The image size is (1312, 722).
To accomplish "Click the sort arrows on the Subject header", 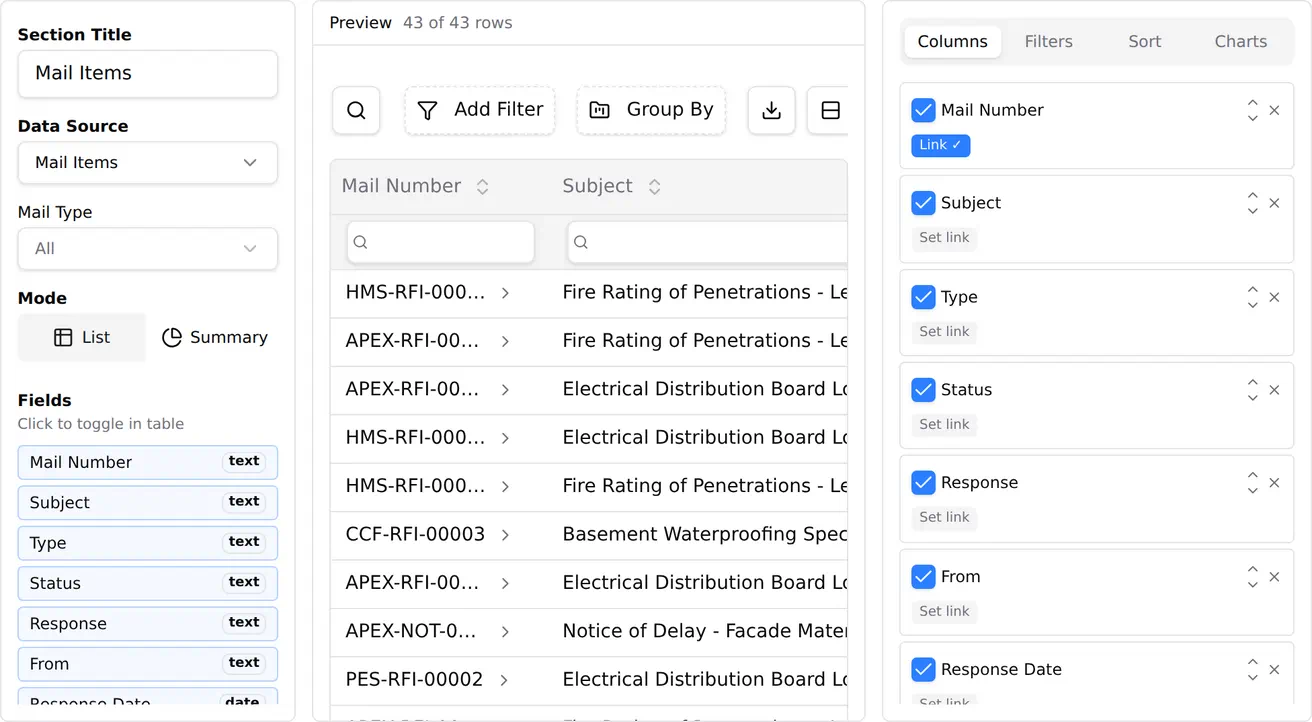I will [x=654, y=187].
